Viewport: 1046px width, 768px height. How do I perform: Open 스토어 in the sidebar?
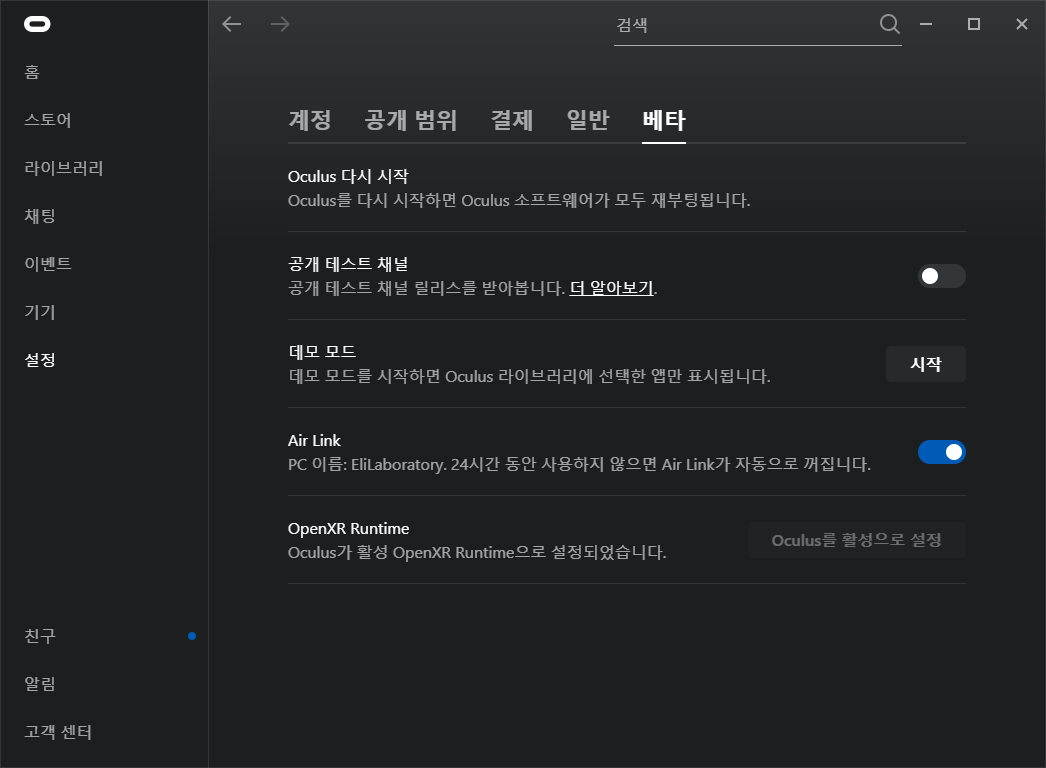pos(47,119)
